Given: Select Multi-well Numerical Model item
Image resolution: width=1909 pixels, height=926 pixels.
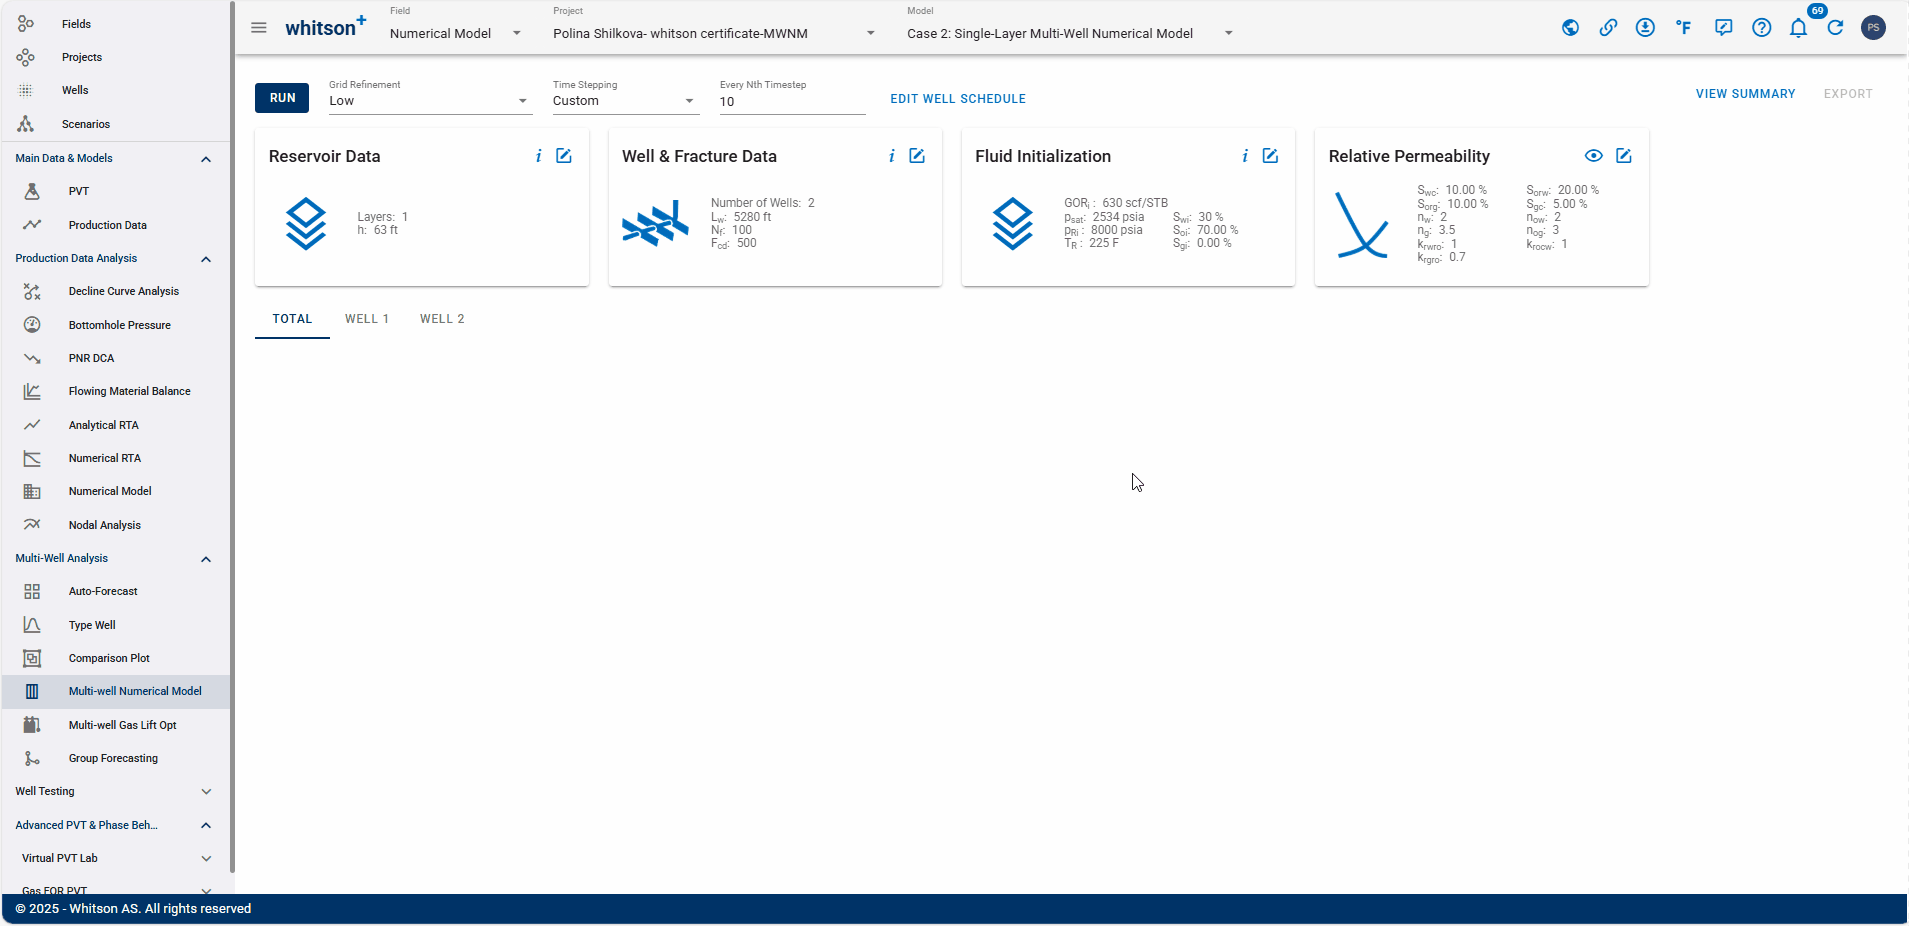Looking at the screenshot, I should pos(115,691).
